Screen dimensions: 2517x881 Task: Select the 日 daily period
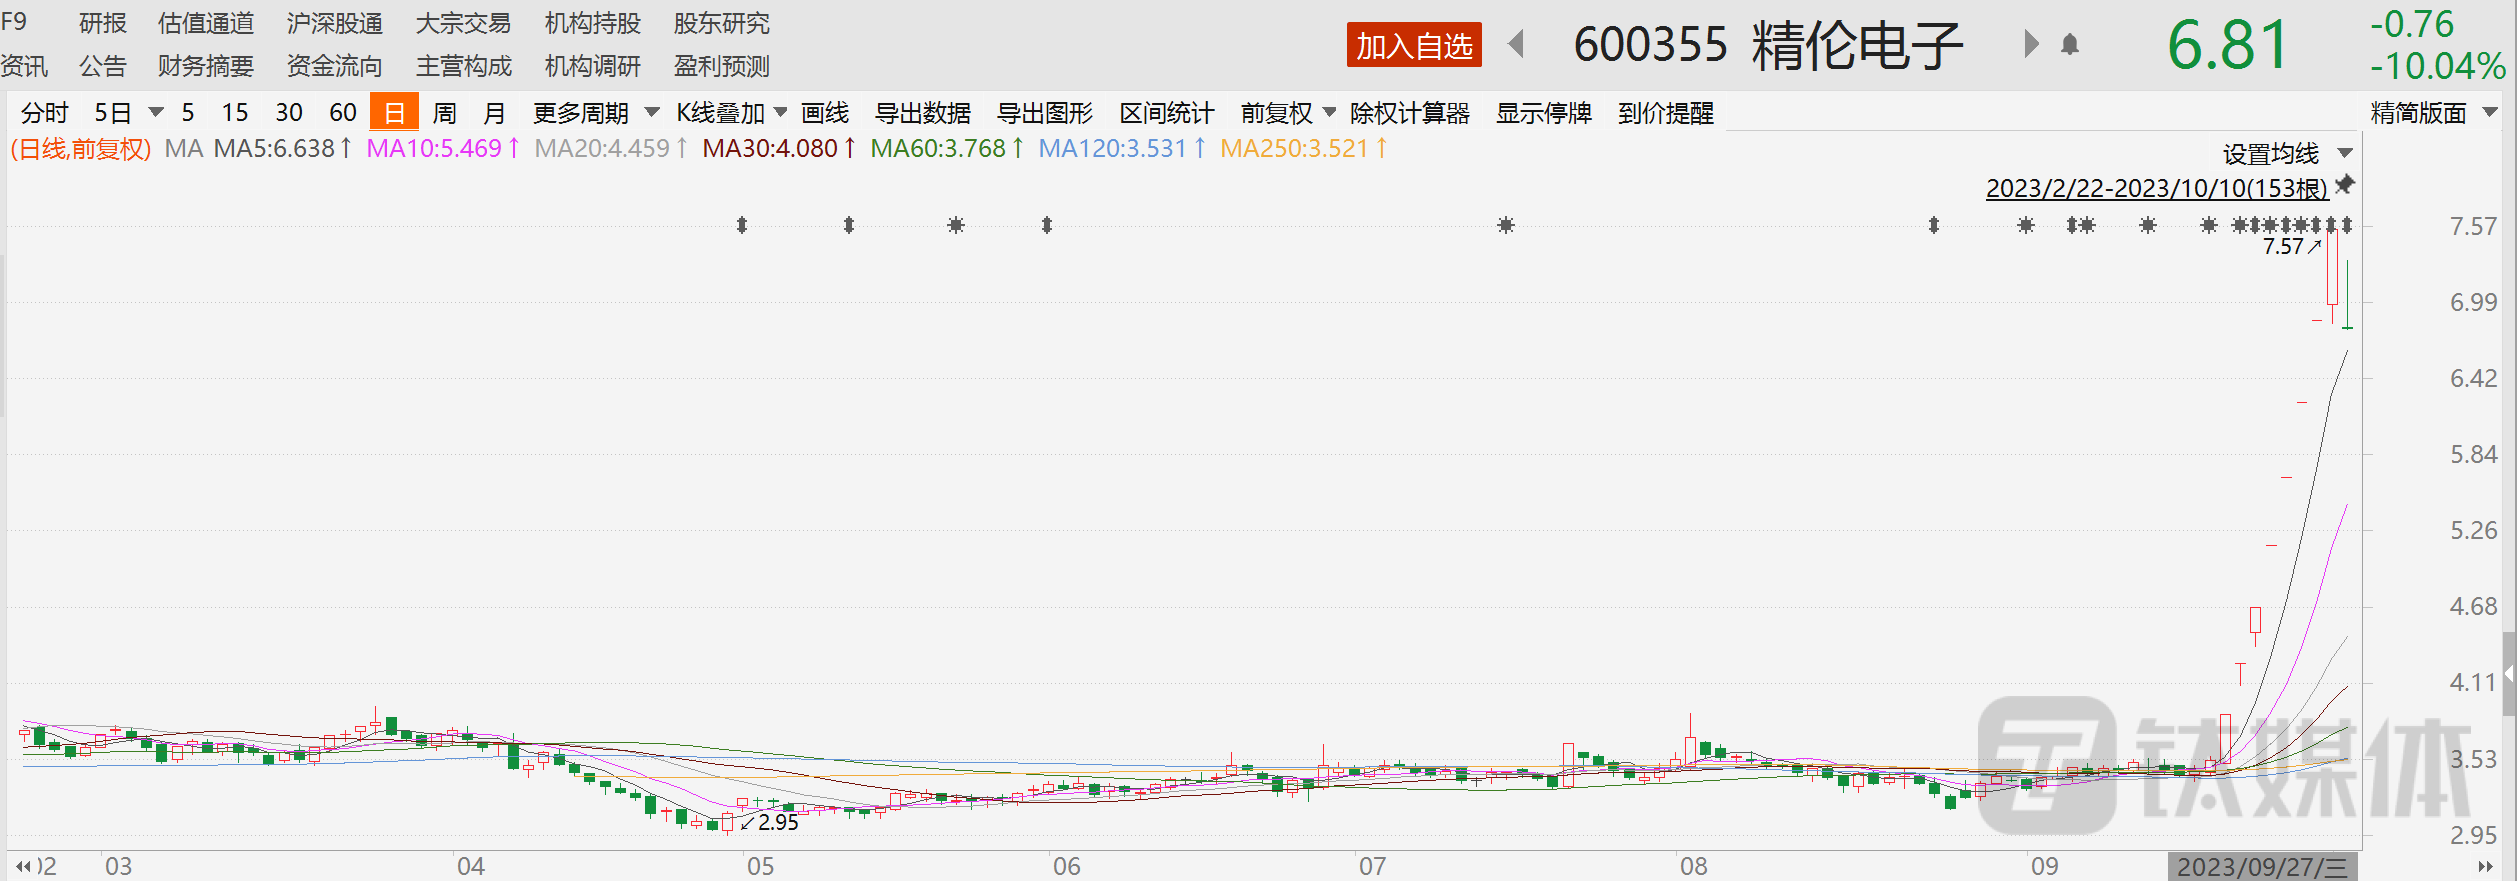click(x=394, y=113)
